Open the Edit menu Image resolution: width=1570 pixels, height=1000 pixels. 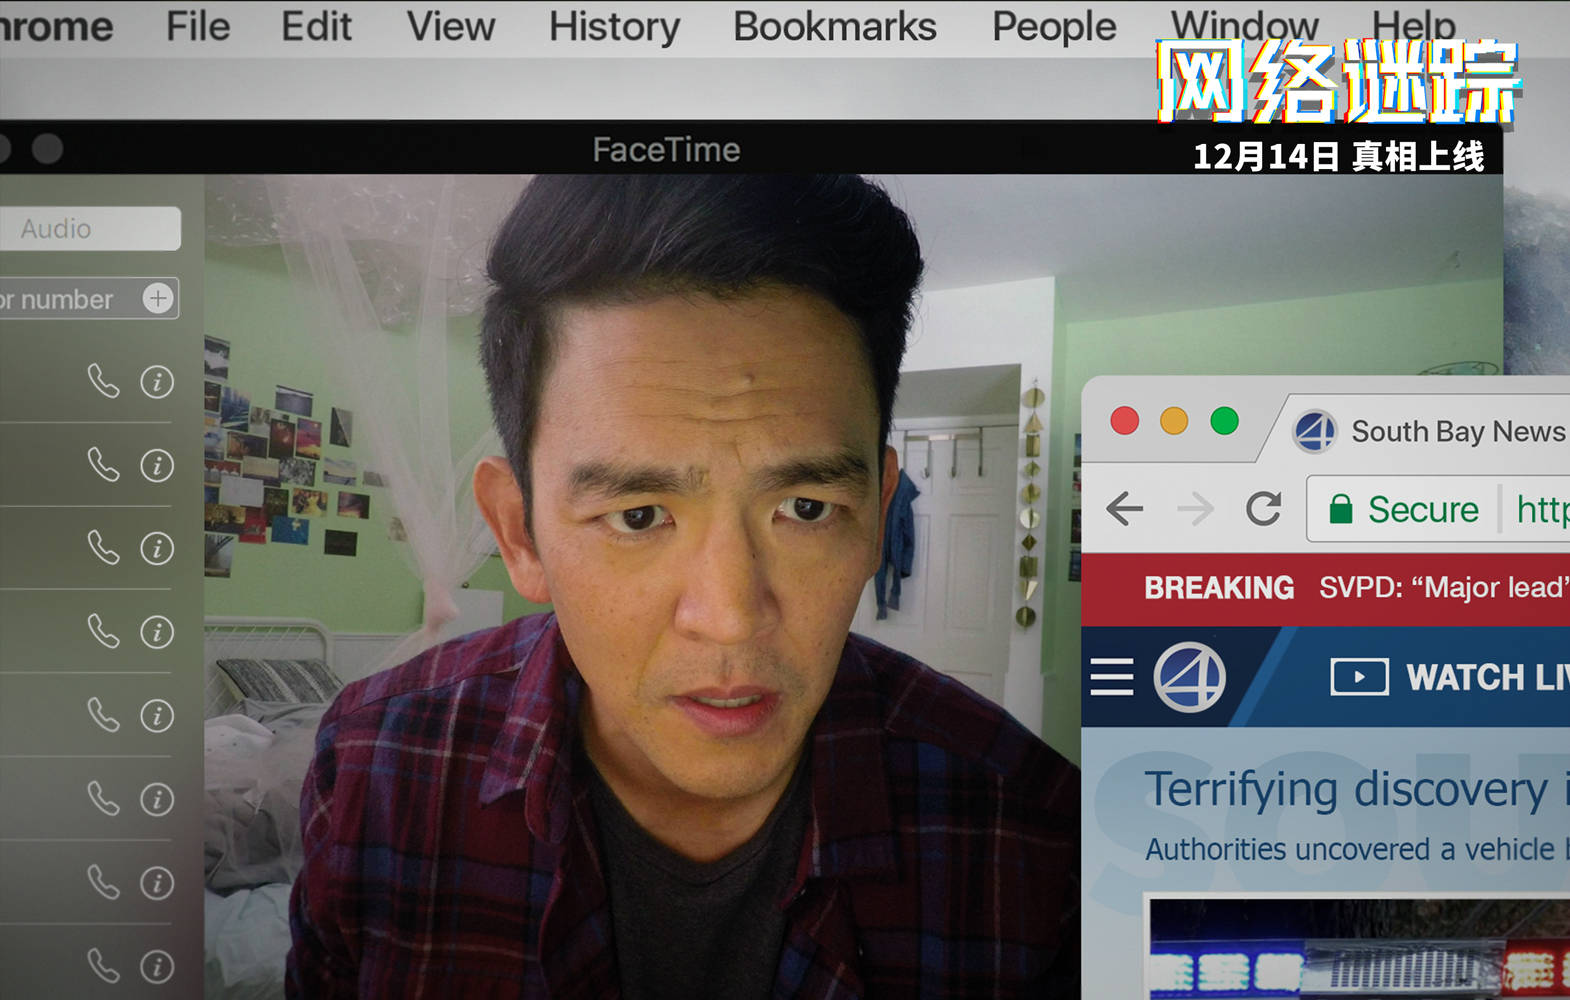pyautogui.click(x=316, y=26)
